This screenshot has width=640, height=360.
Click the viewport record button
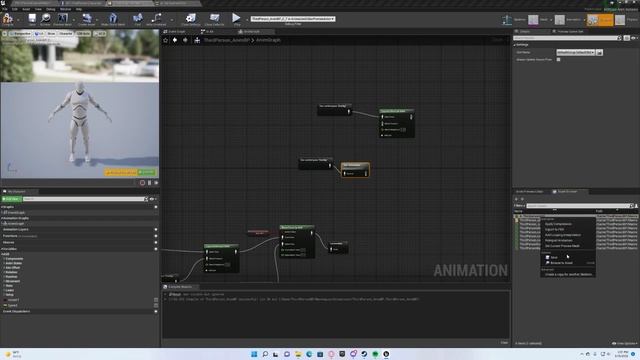point(142,183)
